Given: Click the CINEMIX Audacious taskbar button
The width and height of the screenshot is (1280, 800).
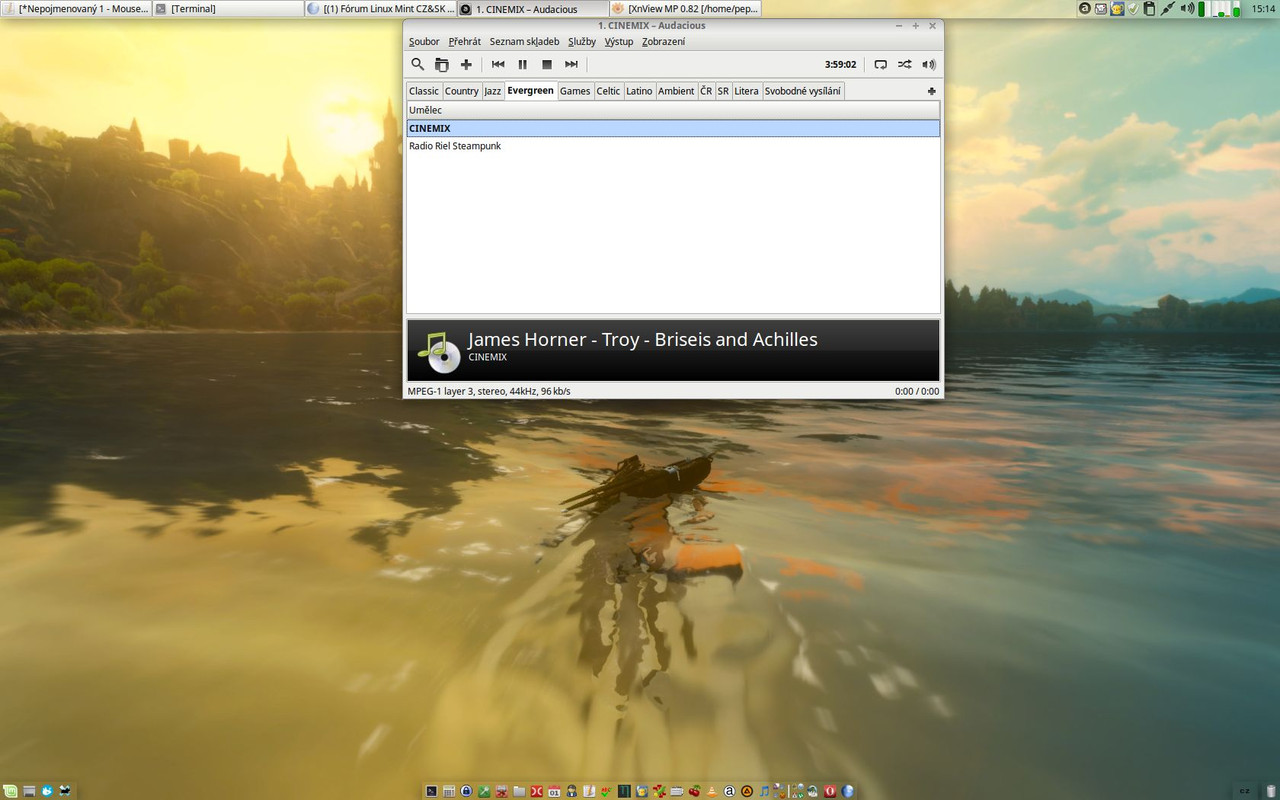Looking at the screenshot, I should click(532, 9).
